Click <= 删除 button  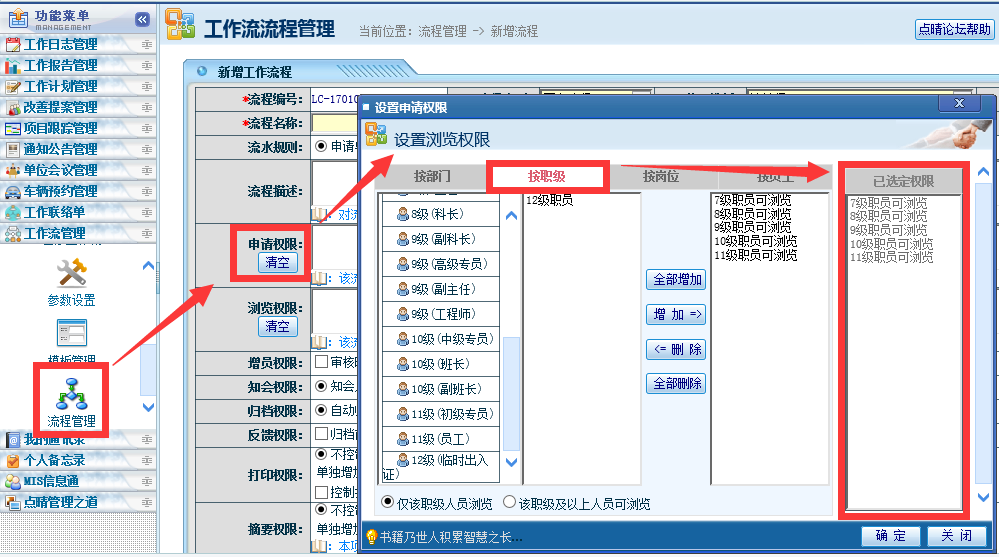pyautogui.click(x=677, y=349)
